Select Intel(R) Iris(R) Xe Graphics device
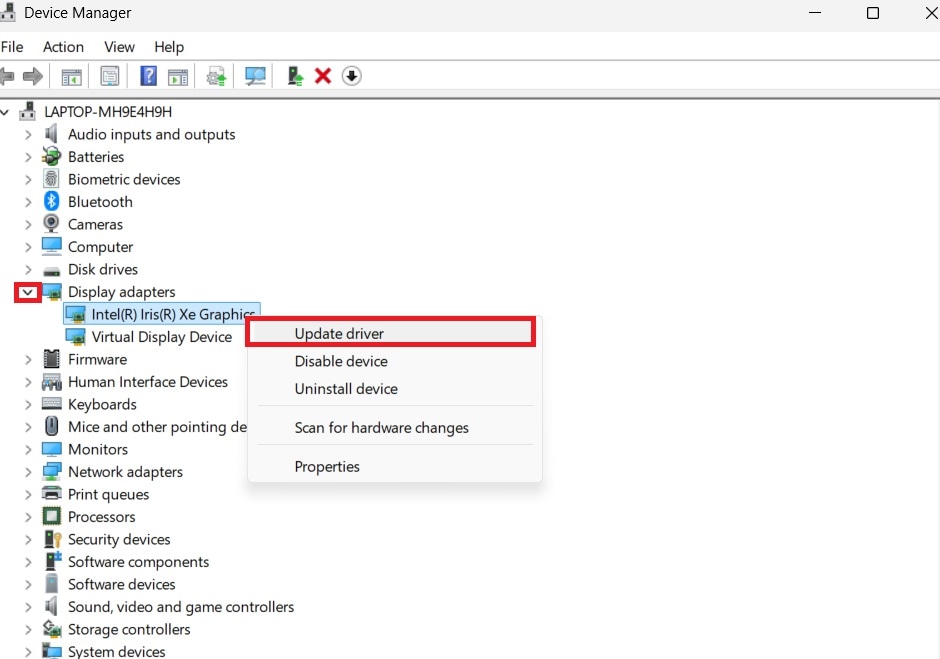 162,314
